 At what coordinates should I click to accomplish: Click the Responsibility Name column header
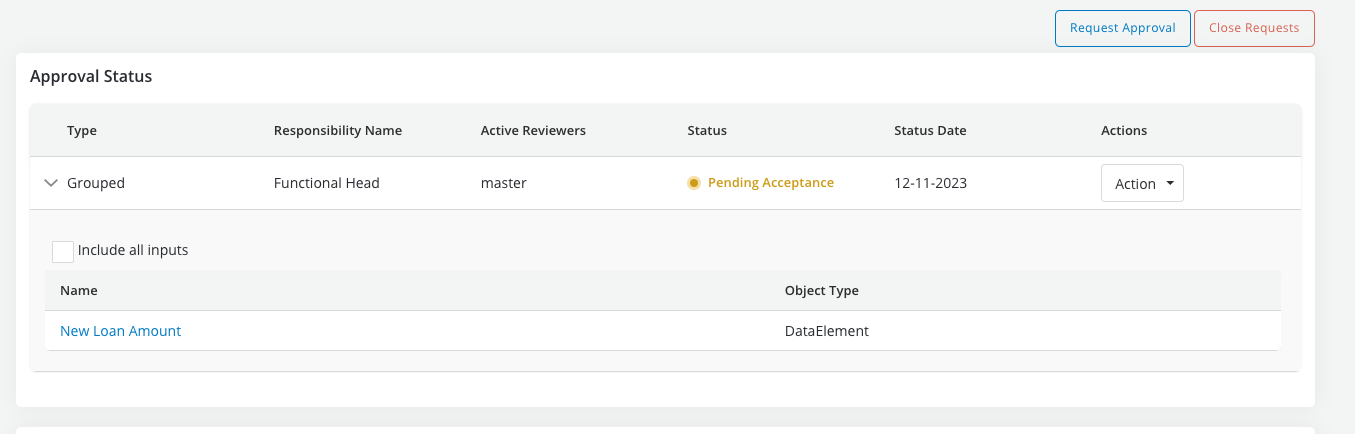click(337, 131)
